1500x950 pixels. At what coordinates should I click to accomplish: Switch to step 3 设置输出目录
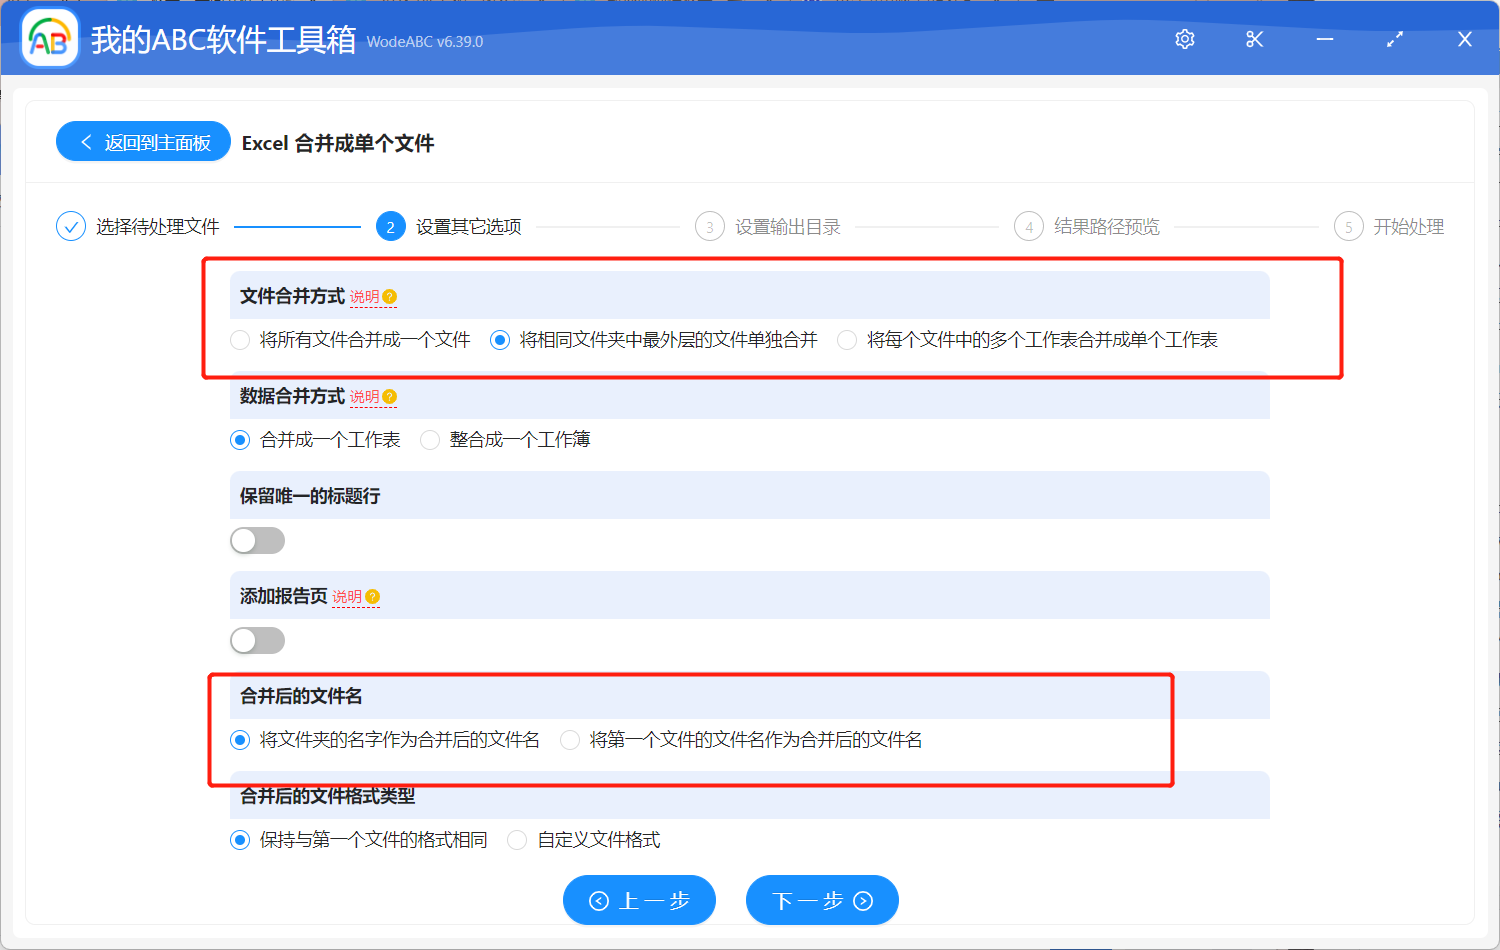pos(710,226)
